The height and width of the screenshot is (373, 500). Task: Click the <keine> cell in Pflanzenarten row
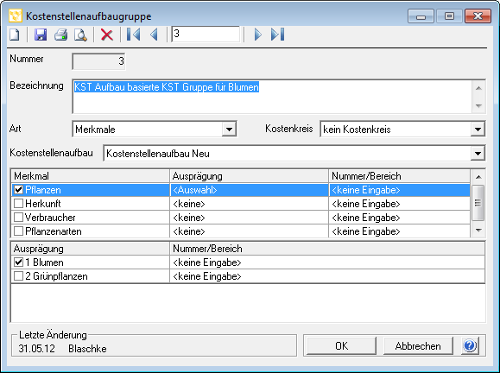(x=249, y=231)
